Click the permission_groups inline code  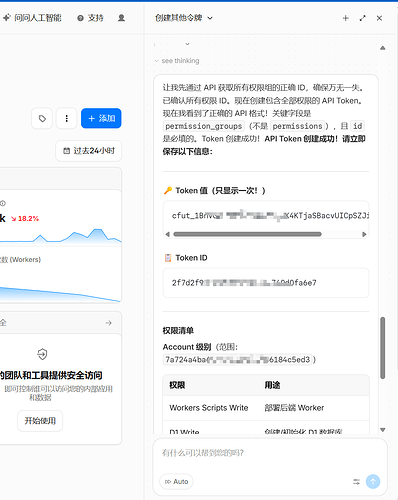click(204, 126)
